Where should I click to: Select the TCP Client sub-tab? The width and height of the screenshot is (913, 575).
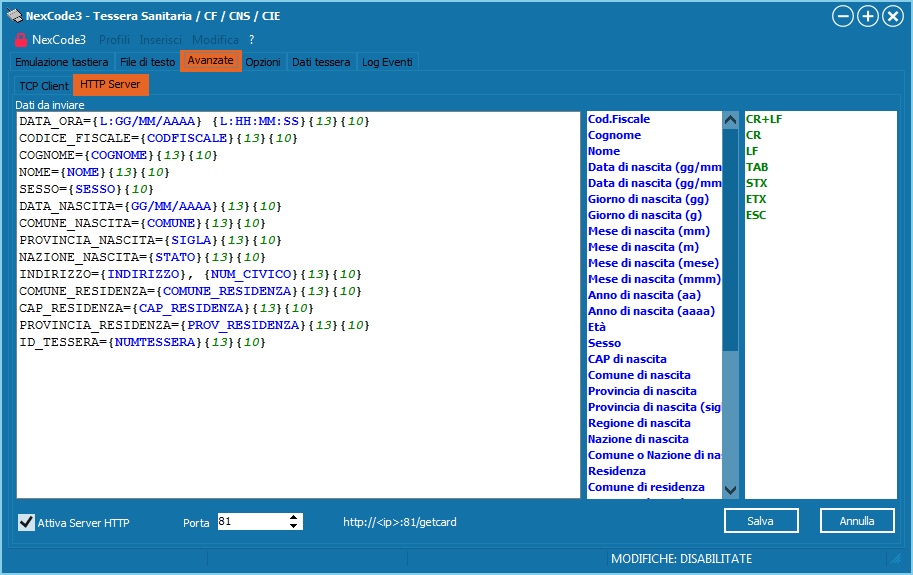click(44, 86)
